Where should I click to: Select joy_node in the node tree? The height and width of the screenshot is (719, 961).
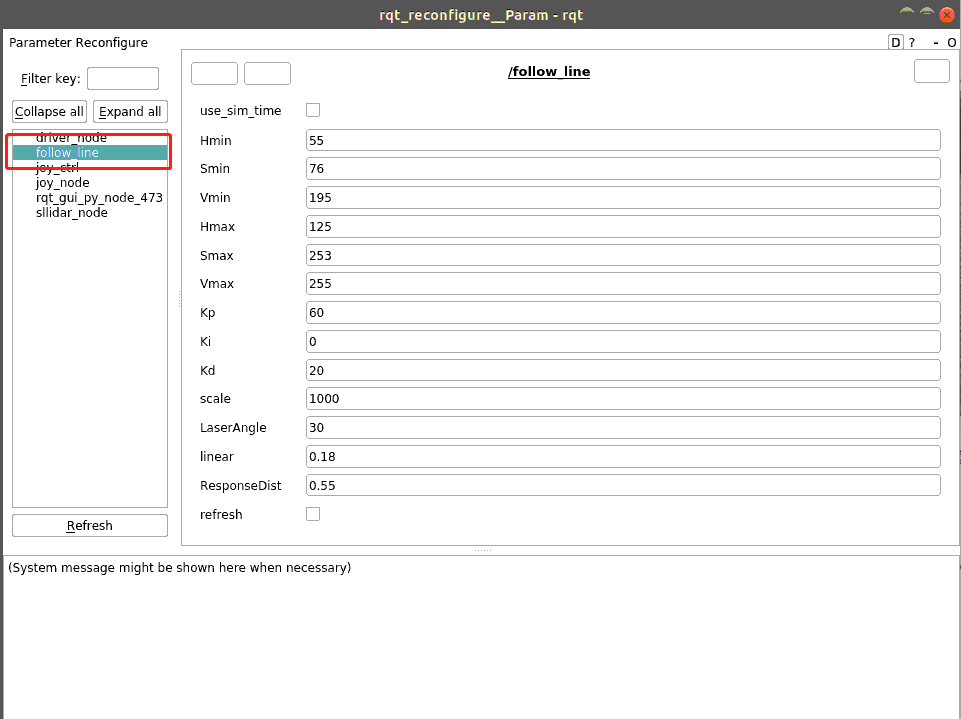(x=63, y=183)
